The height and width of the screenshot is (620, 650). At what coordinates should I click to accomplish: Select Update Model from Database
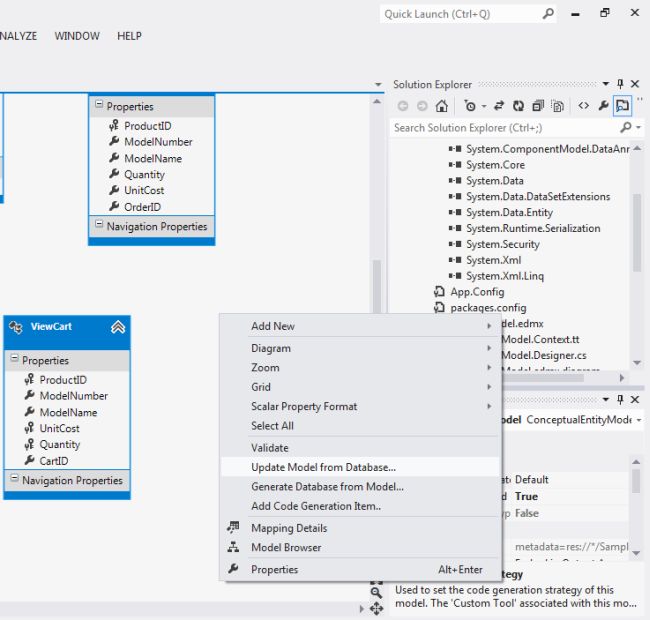click(x=360, y=467)
